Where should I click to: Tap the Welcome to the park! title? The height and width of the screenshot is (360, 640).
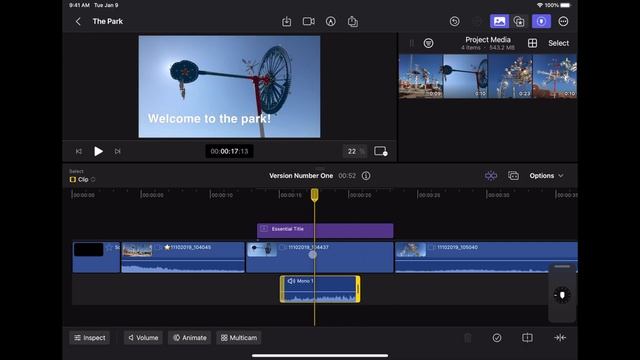[209, 119]
